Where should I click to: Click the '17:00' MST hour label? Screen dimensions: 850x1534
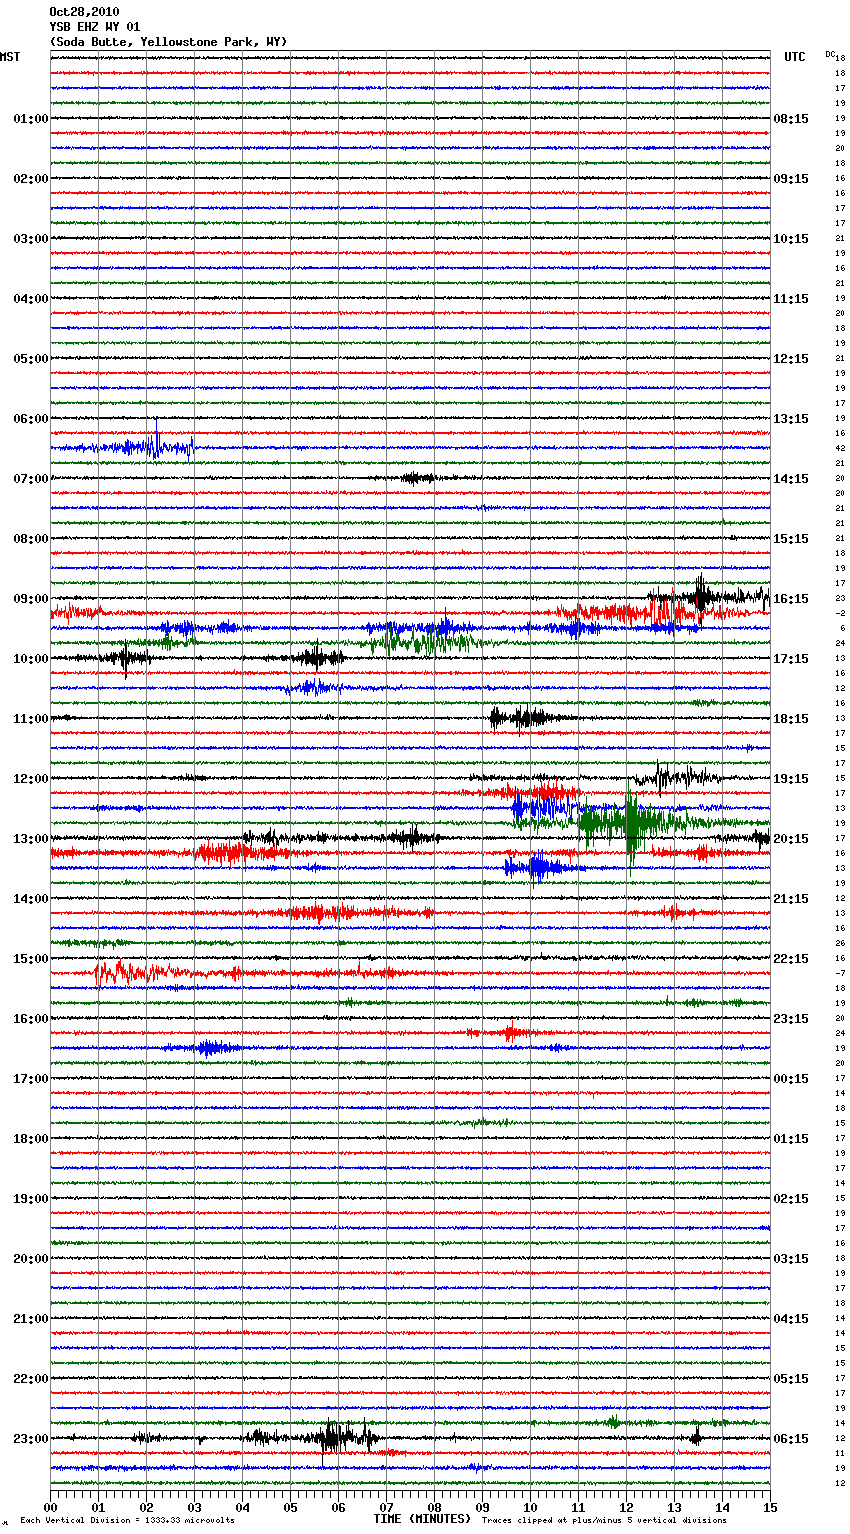point(30,1079)
